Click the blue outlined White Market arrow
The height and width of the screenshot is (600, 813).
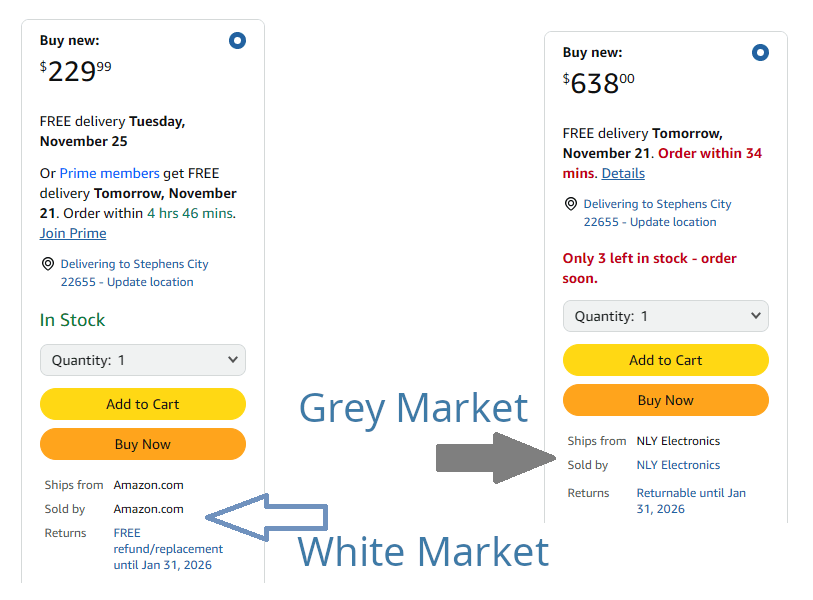(266, 516)
